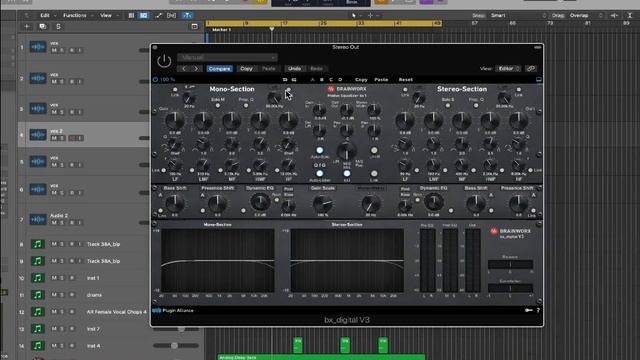Select settings bank D in plugin toolbar
This screenshot has width=640, height=360.
coord(340,80)
